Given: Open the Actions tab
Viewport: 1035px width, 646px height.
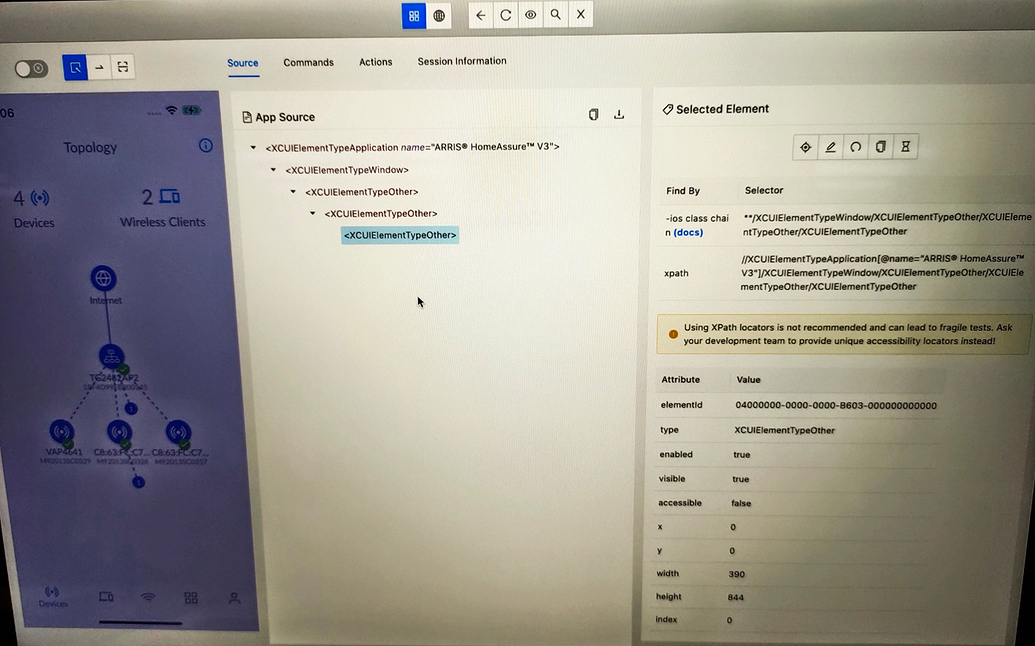Looking at the screenshot, I should (x=376, y=62).
